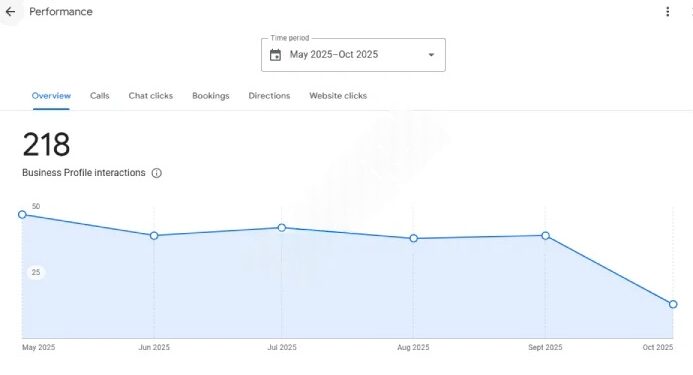This screenshot has height=375, width=693.
Task: Switch to the Calls tab
Action: coord(99,96)
